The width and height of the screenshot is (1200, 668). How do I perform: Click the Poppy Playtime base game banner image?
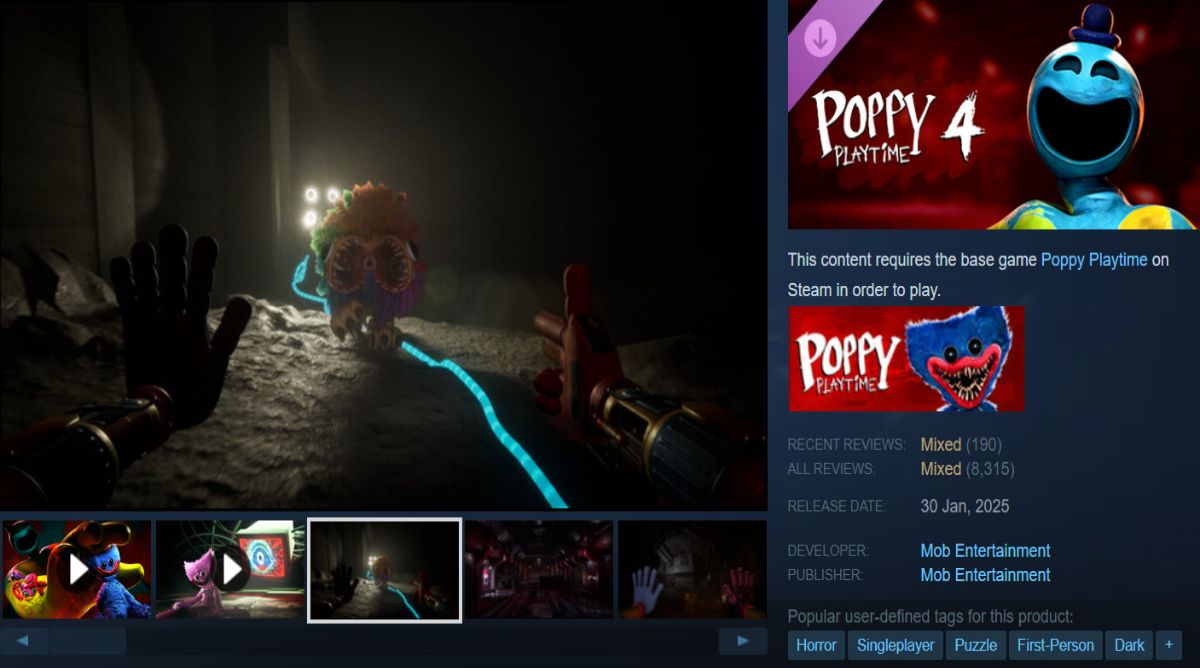click(x=906, y=359)
